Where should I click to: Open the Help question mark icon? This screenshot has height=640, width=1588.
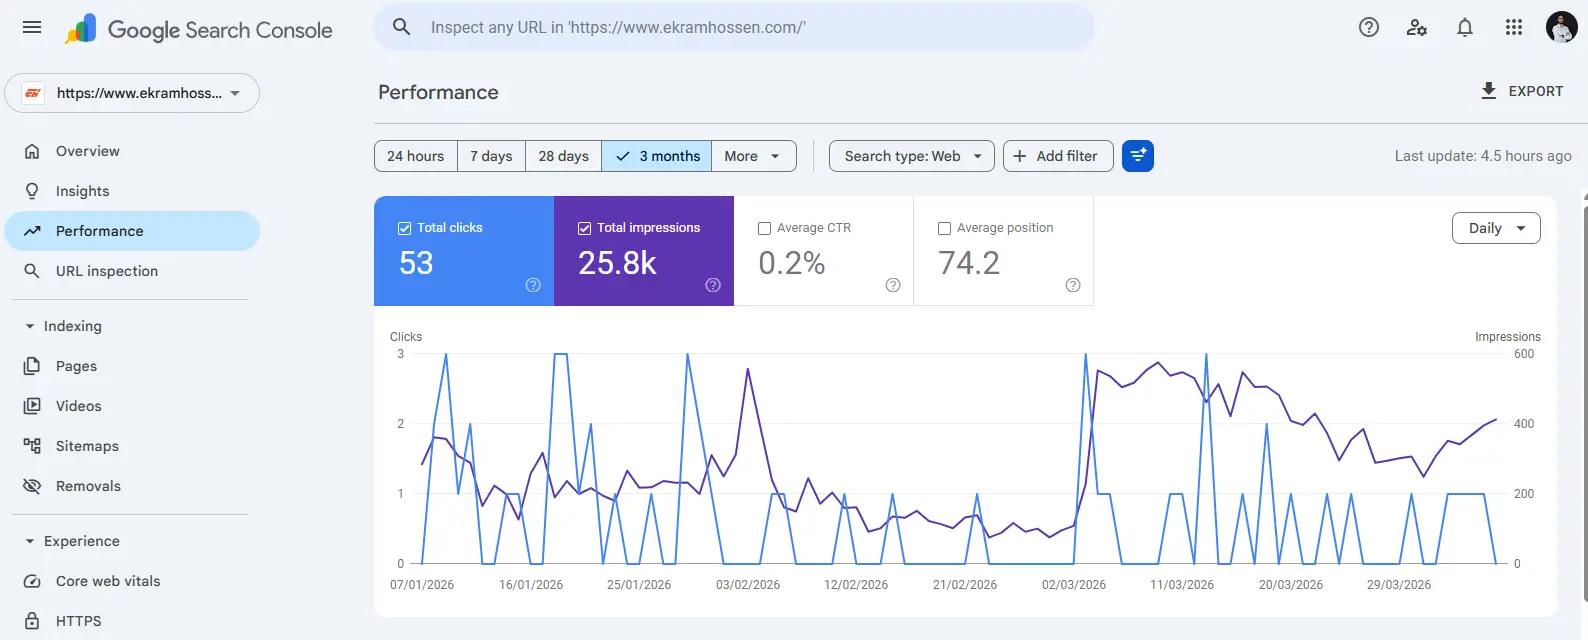(x=1369, y=28)
